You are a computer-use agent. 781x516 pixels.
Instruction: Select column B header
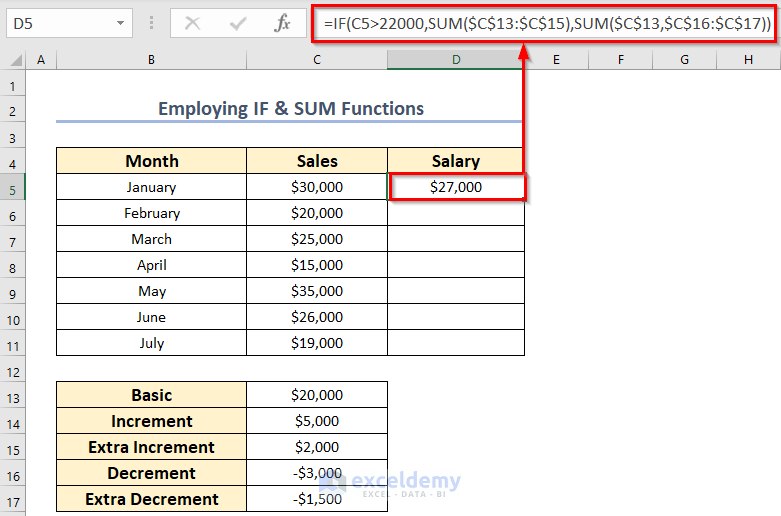tap(151, 60)
